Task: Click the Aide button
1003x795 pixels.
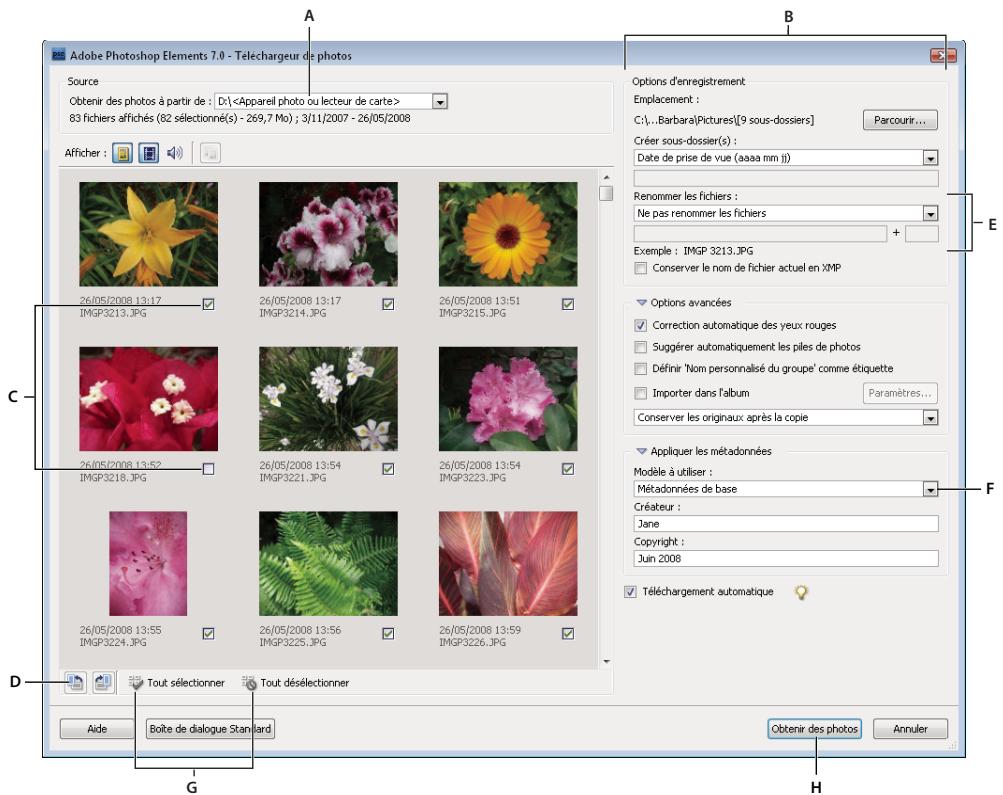Action: [x=97, y=729]
